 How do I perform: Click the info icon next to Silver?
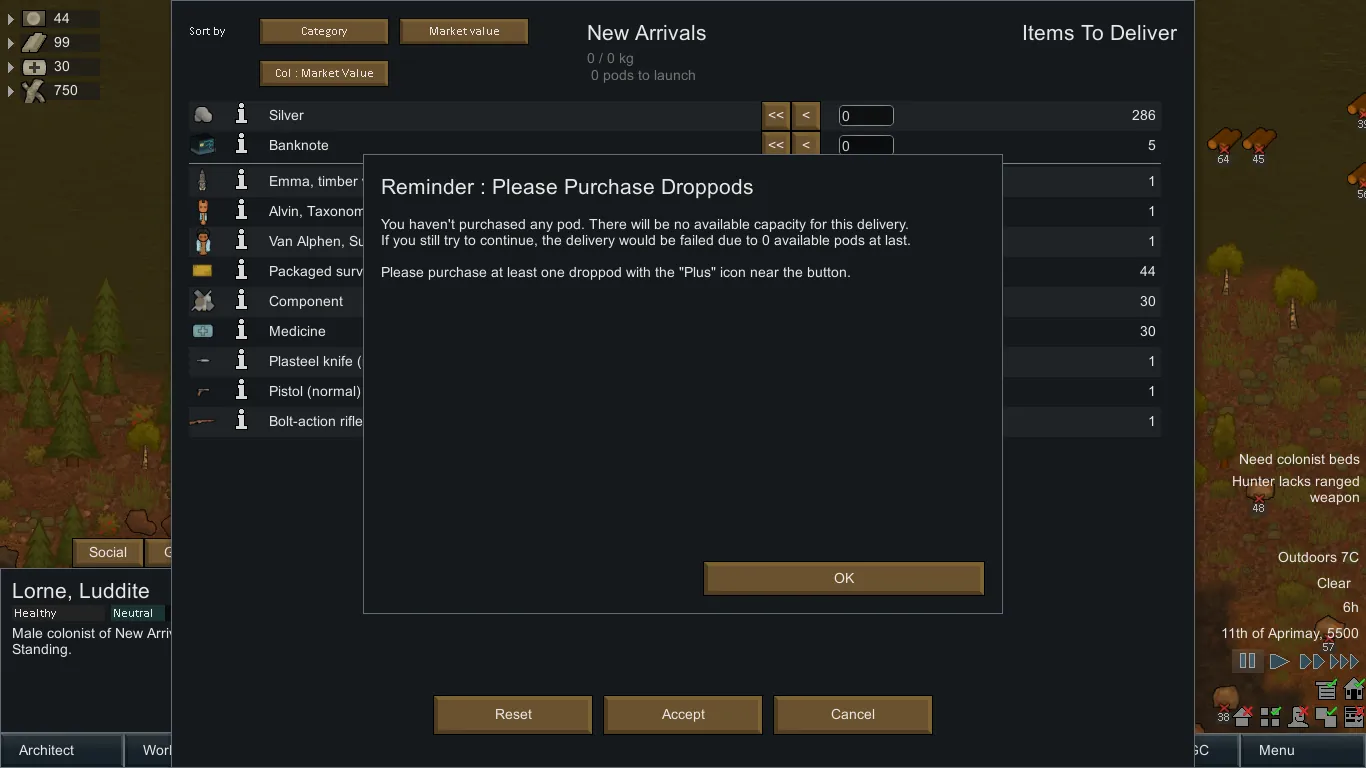click(241, 115)
